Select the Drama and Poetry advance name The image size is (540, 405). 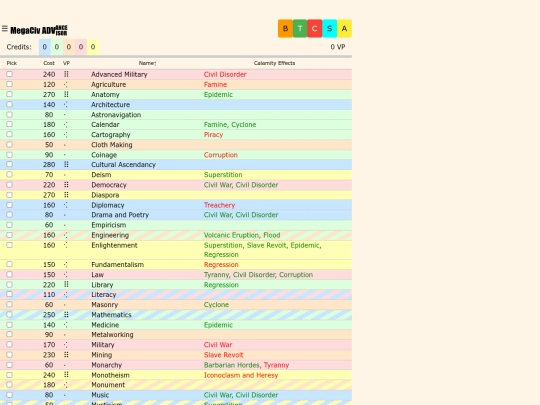tap(120, 215)
